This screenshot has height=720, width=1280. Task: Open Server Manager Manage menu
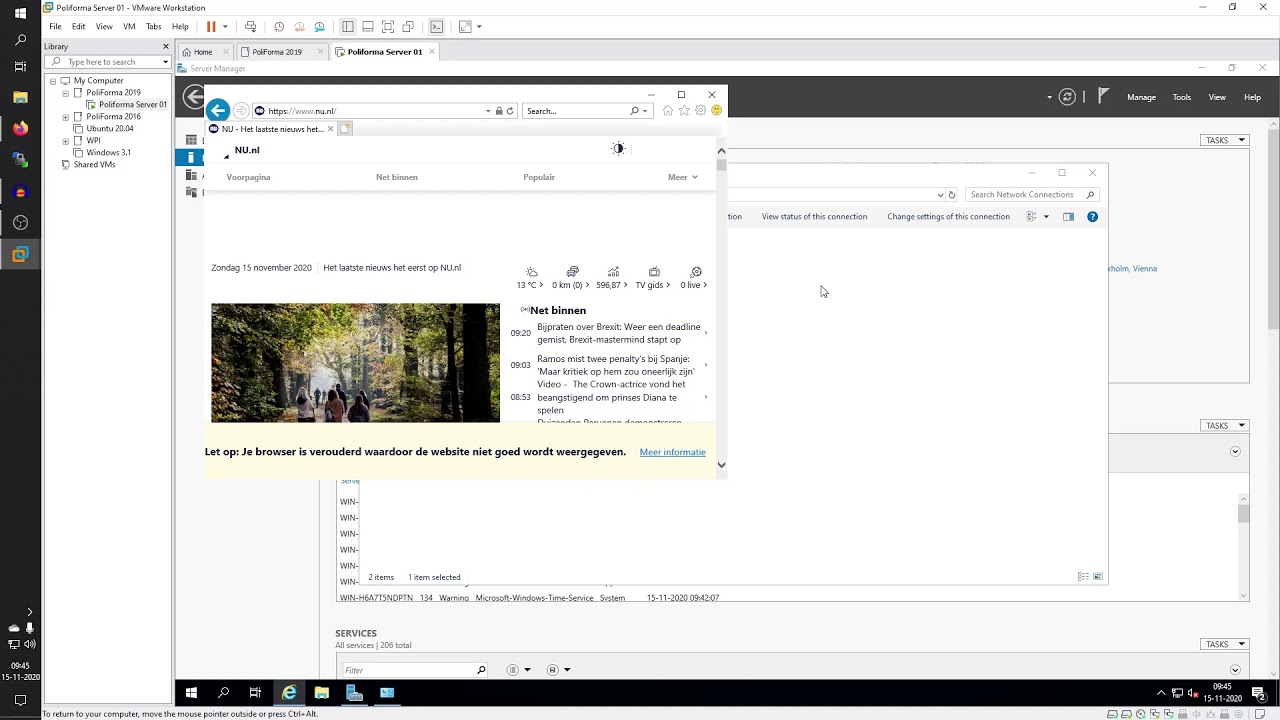tap(1141, 97)
